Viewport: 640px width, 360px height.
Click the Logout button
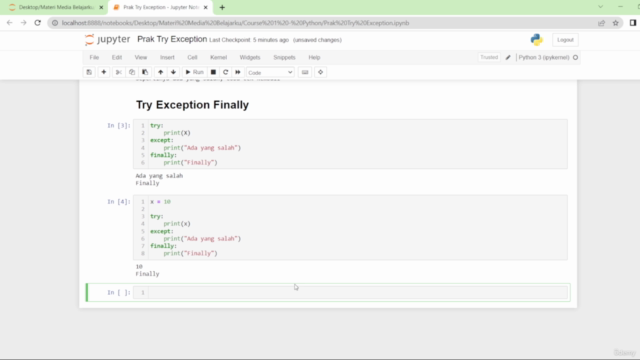coord(565,40)
